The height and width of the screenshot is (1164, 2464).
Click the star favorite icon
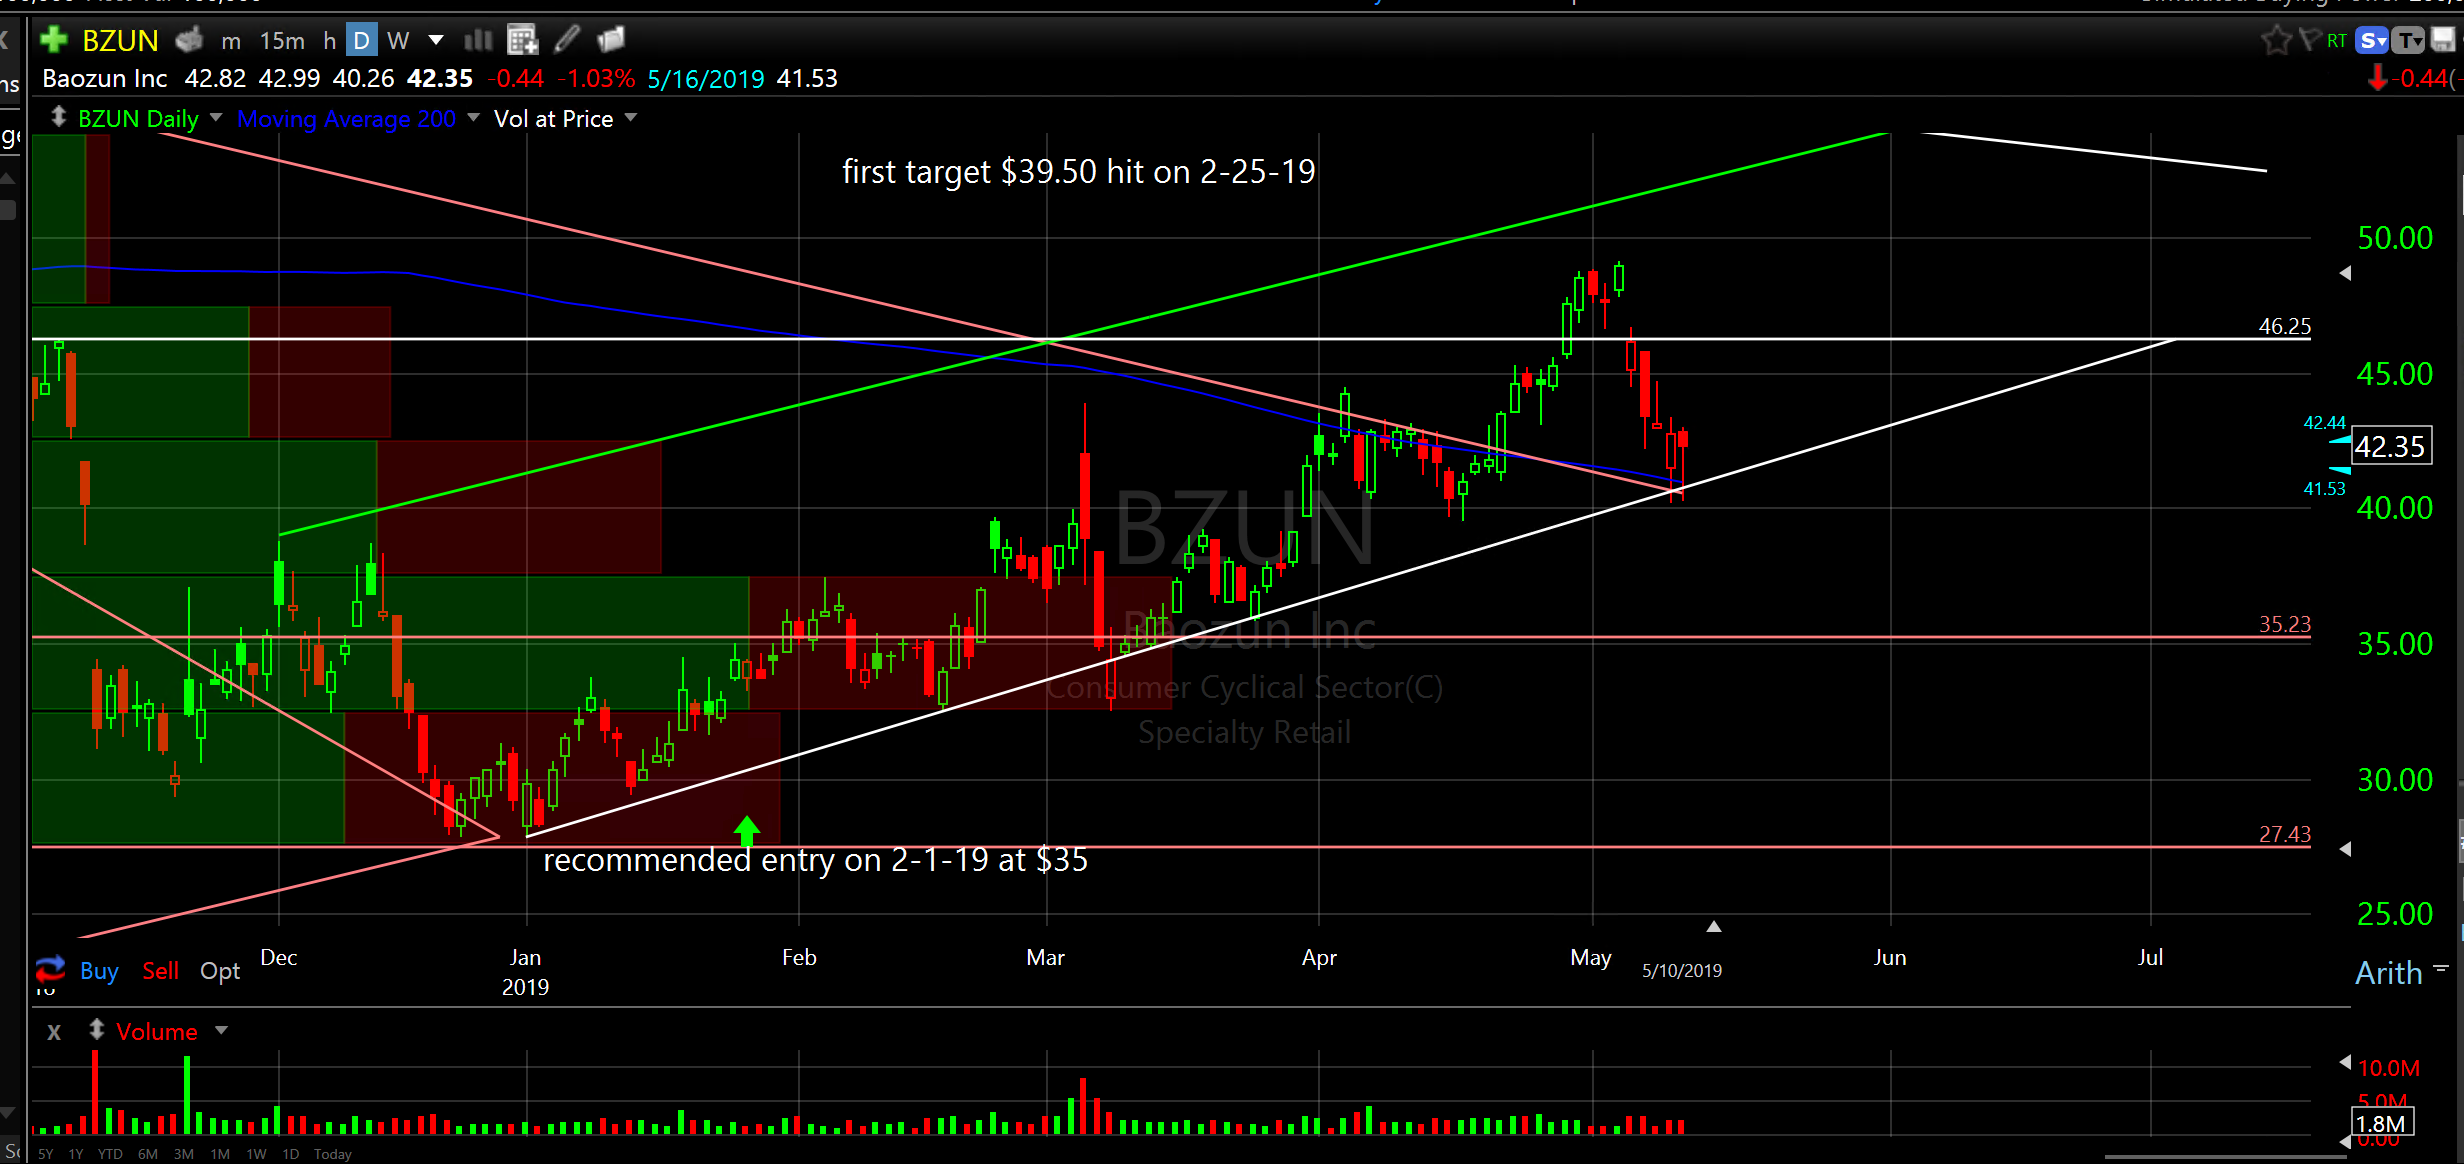tap(2276, 40)
